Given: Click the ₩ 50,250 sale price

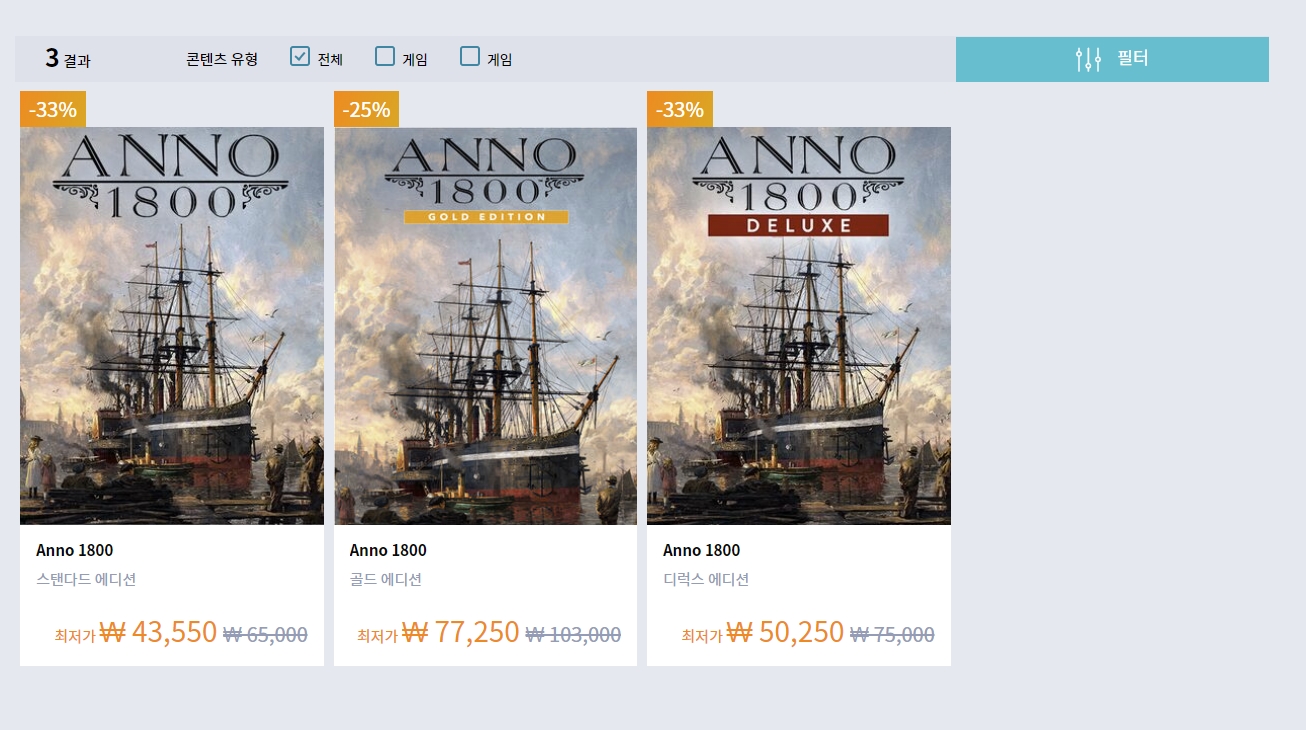Looking at the screenshot, I should pyautogui.click(x=785, y=632).
